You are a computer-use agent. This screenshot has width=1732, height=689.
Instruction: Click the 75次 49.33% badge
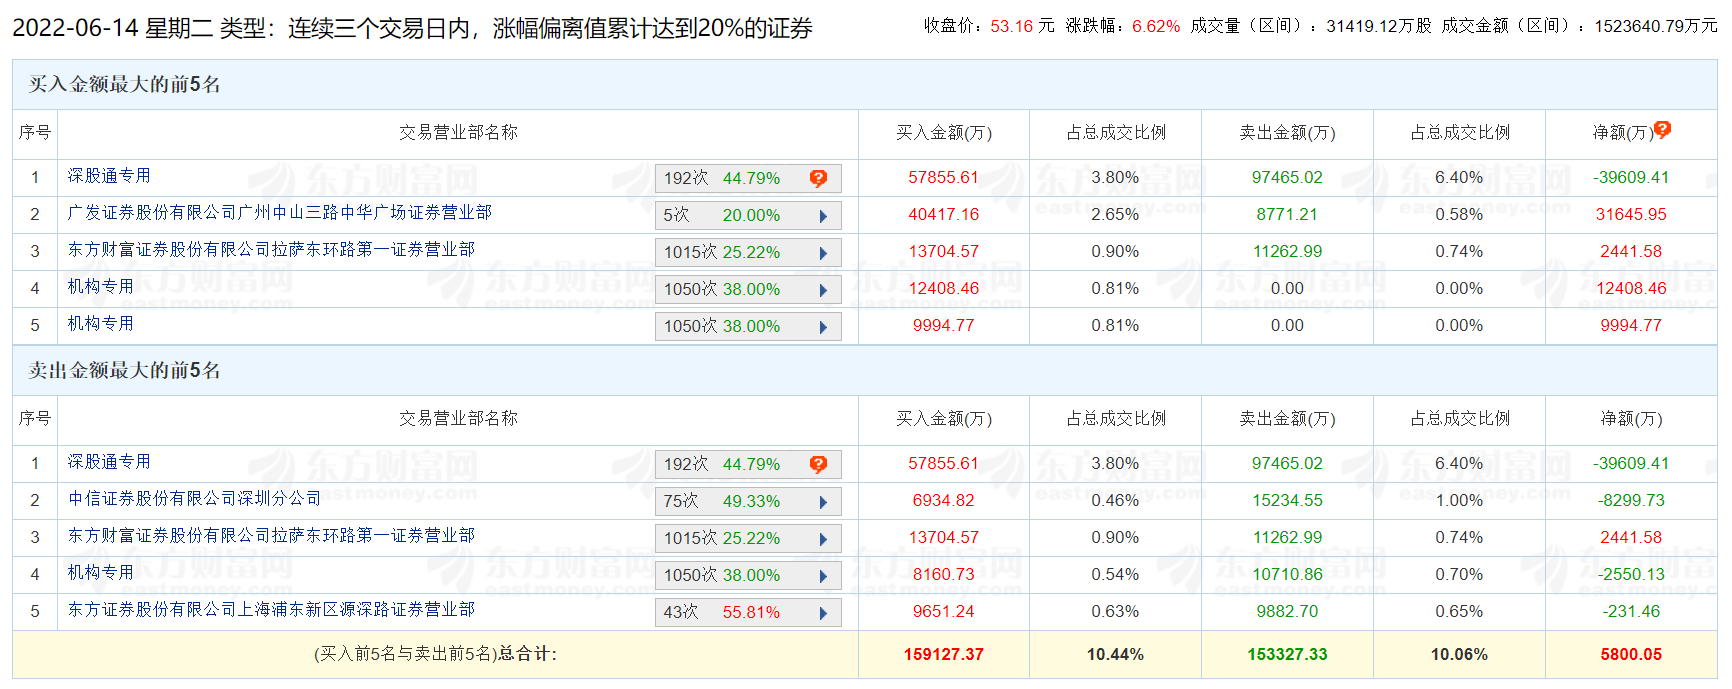point(748,502)
